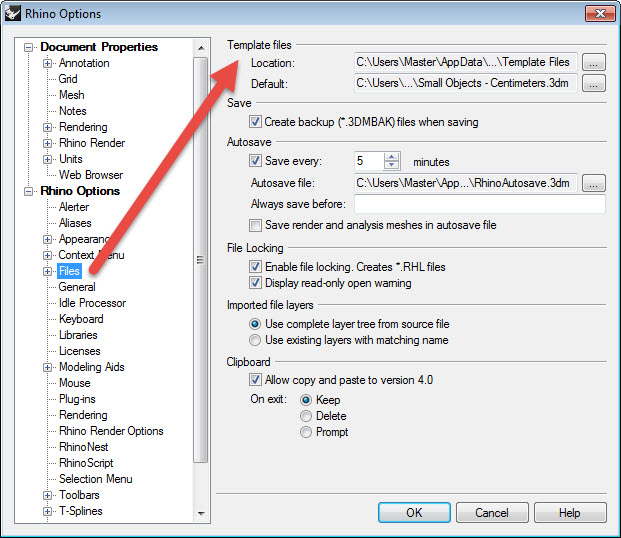Select Rhino Render Options in the tree

(111, 431)
